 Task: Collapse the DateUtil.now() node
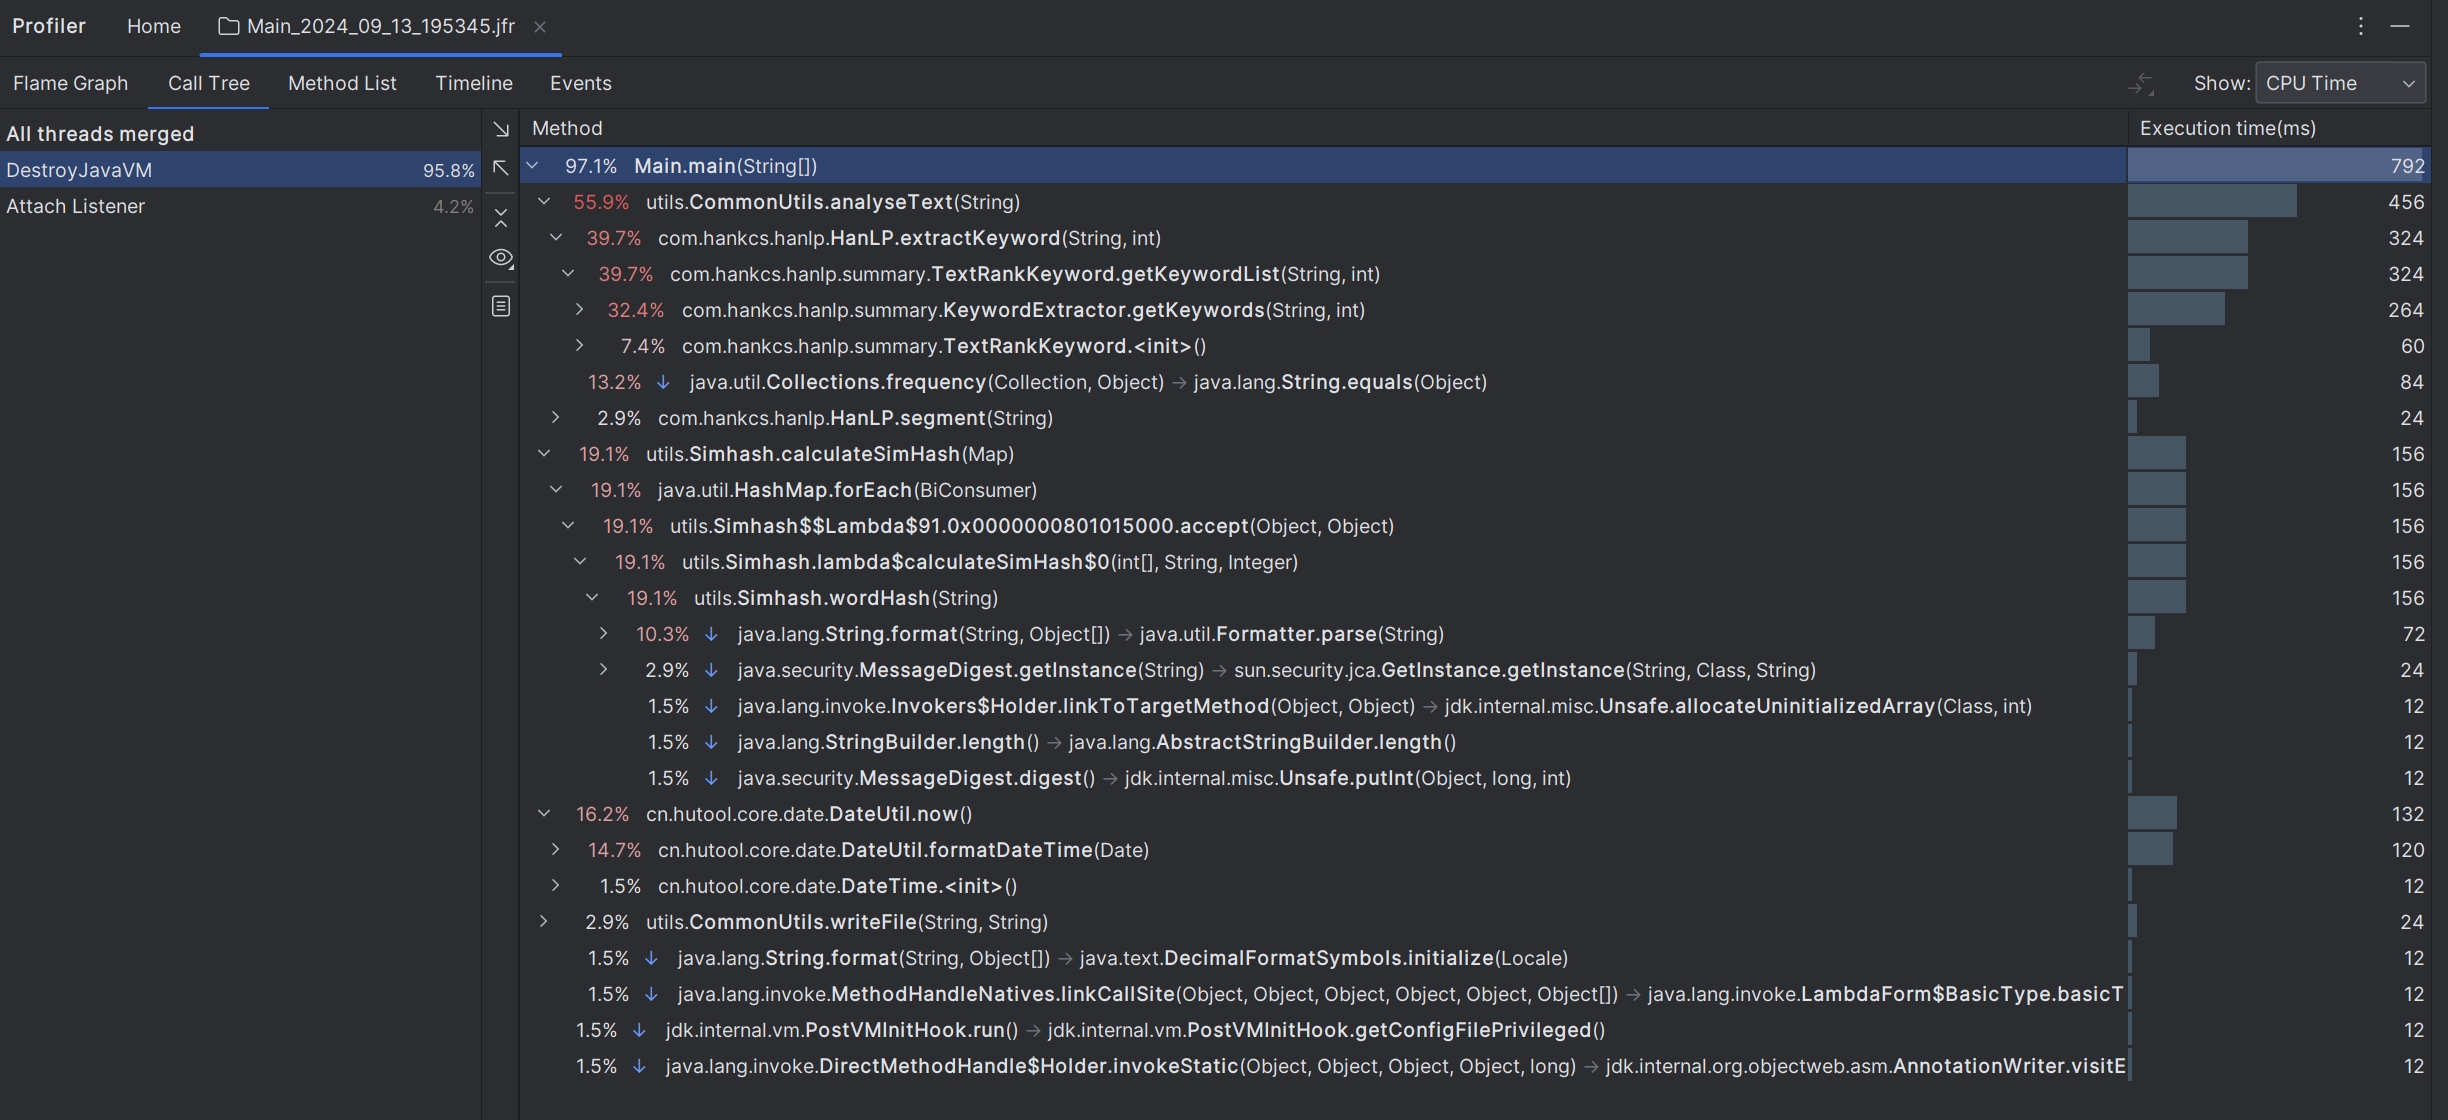click(544, 814)
